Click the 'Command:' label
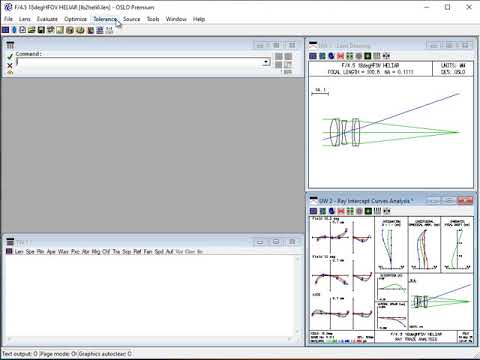The height and width of the screenshot is (360, 480). pyautogui.click(x=29, y=54)
